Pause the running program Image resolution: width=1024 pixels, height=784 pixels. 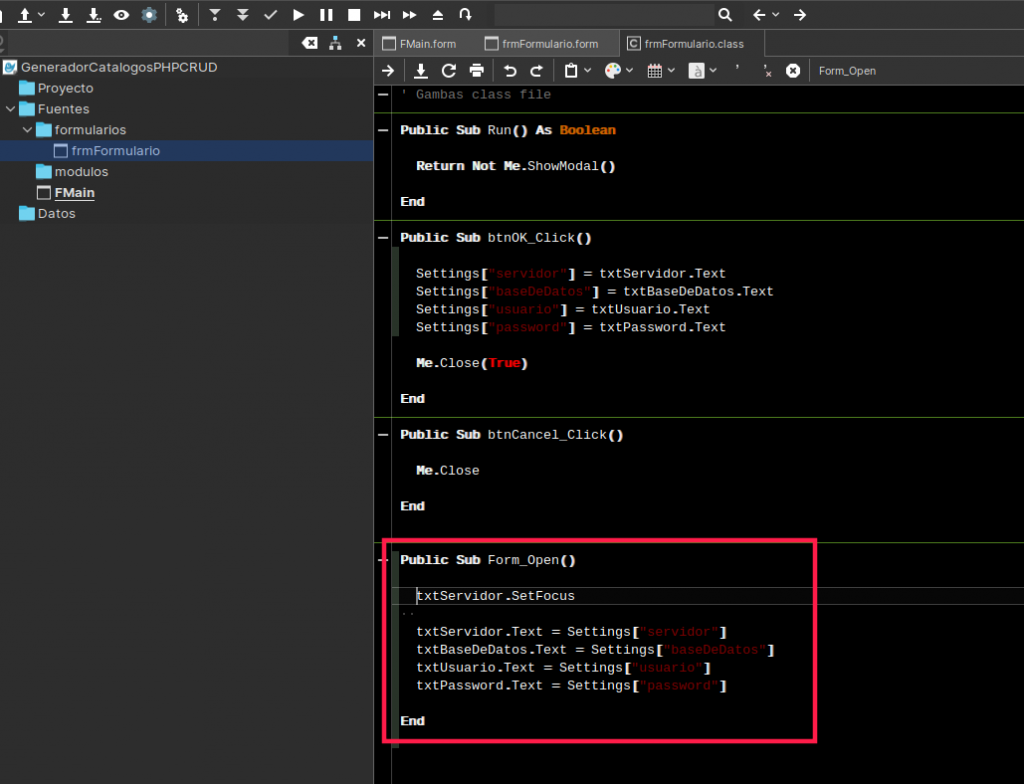(326, 15)
